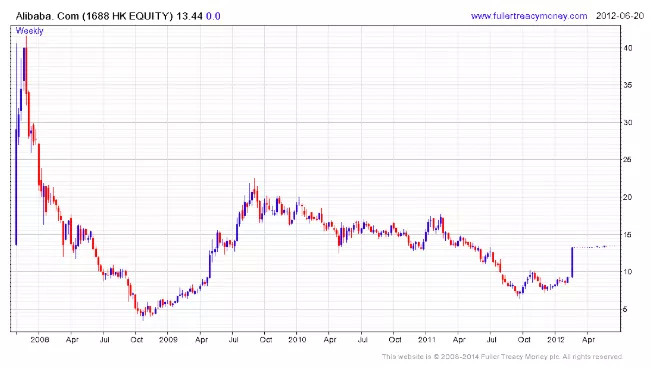The height and width of the screenshot is (368, 651).
Task: Click the 15 price axis label
Action: tap(628, 235)
